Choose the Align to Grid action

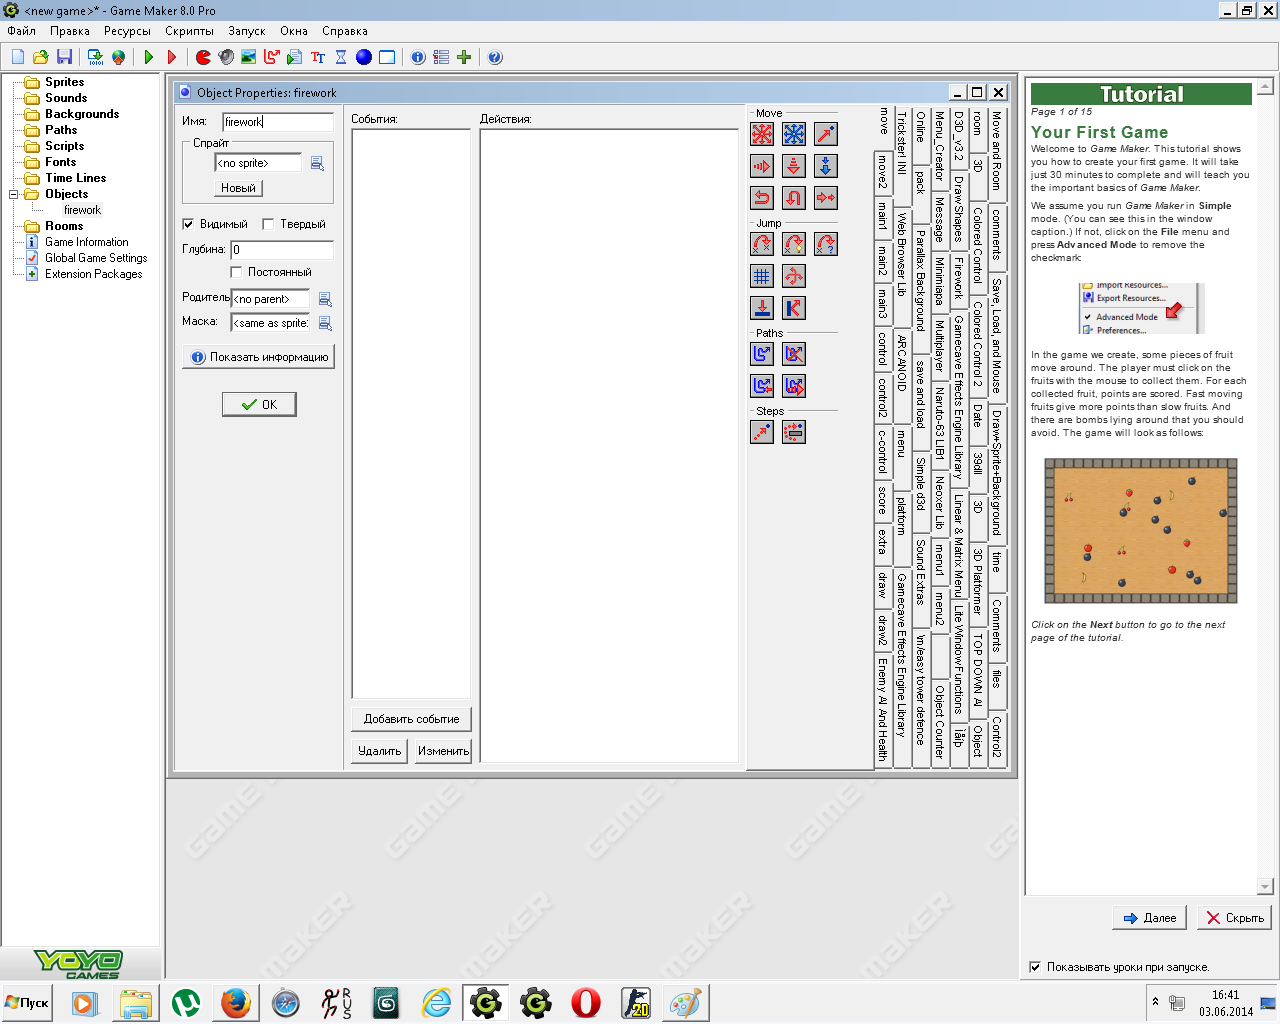(762, 276)
